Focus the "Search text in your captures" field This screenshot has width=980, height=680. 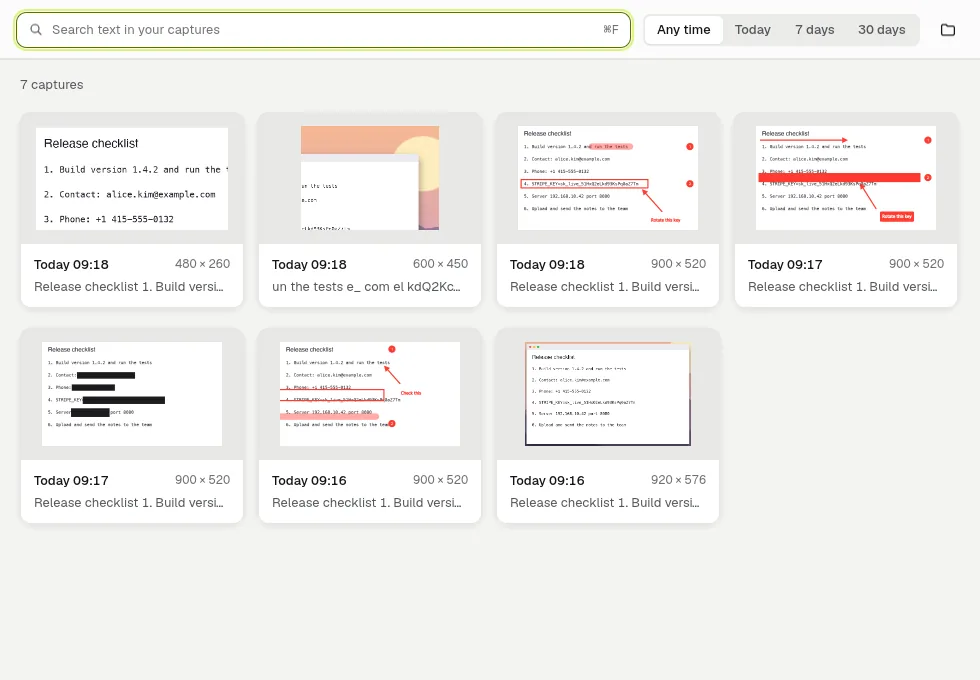323,30
